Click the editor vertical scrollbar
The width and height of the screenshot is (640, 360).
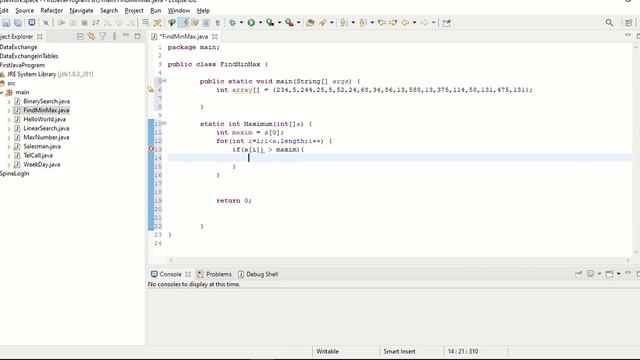636,149
